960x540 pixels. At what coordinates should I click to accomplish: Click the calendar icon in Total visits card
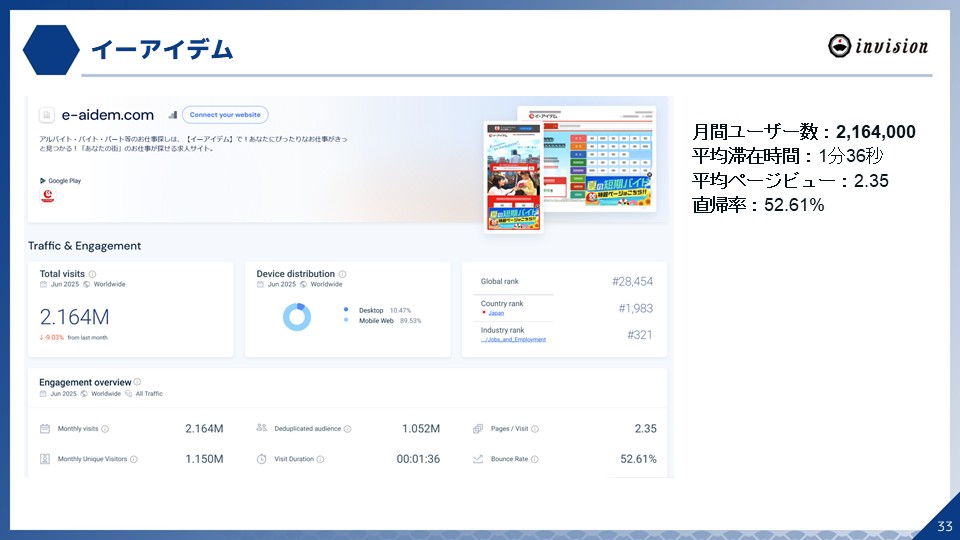pos(43,285)
